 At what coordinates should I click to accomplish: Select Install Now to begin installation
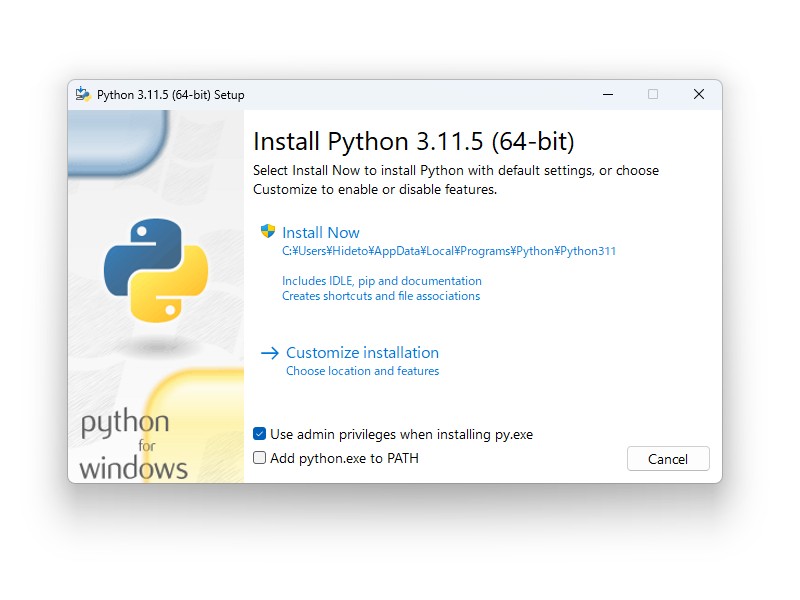[320, 231]
